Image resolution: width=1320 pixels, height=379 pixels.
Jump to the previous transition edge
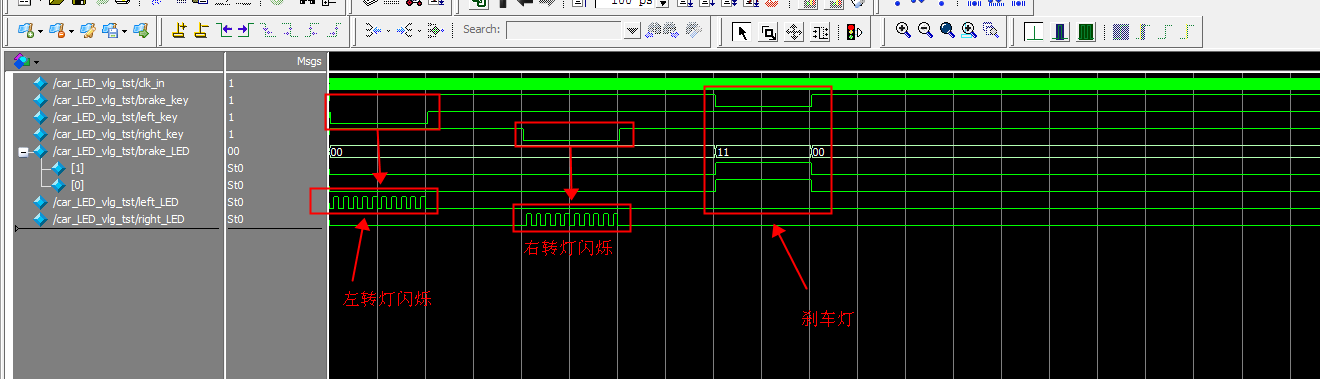tap(223, 31)
